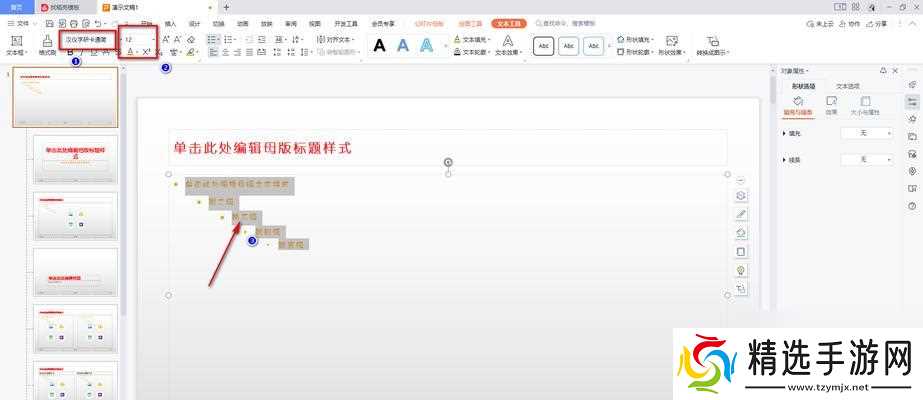Click the Black A WordArt preset
This screenshot has width=923, height=400.
click(380, 45)
